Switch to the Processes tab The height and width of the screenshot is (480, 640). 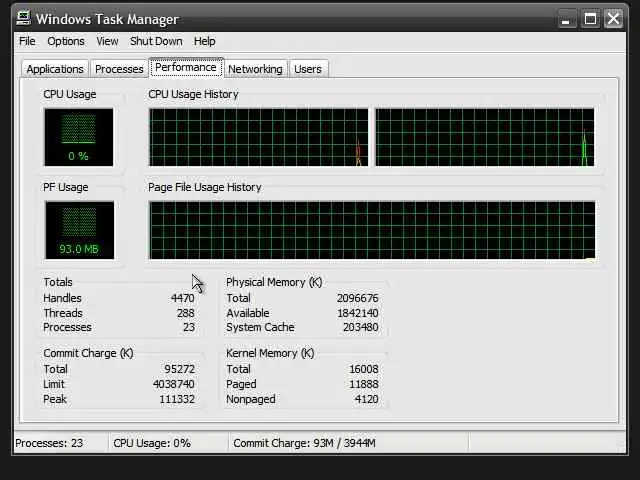(x=119, y=69)
